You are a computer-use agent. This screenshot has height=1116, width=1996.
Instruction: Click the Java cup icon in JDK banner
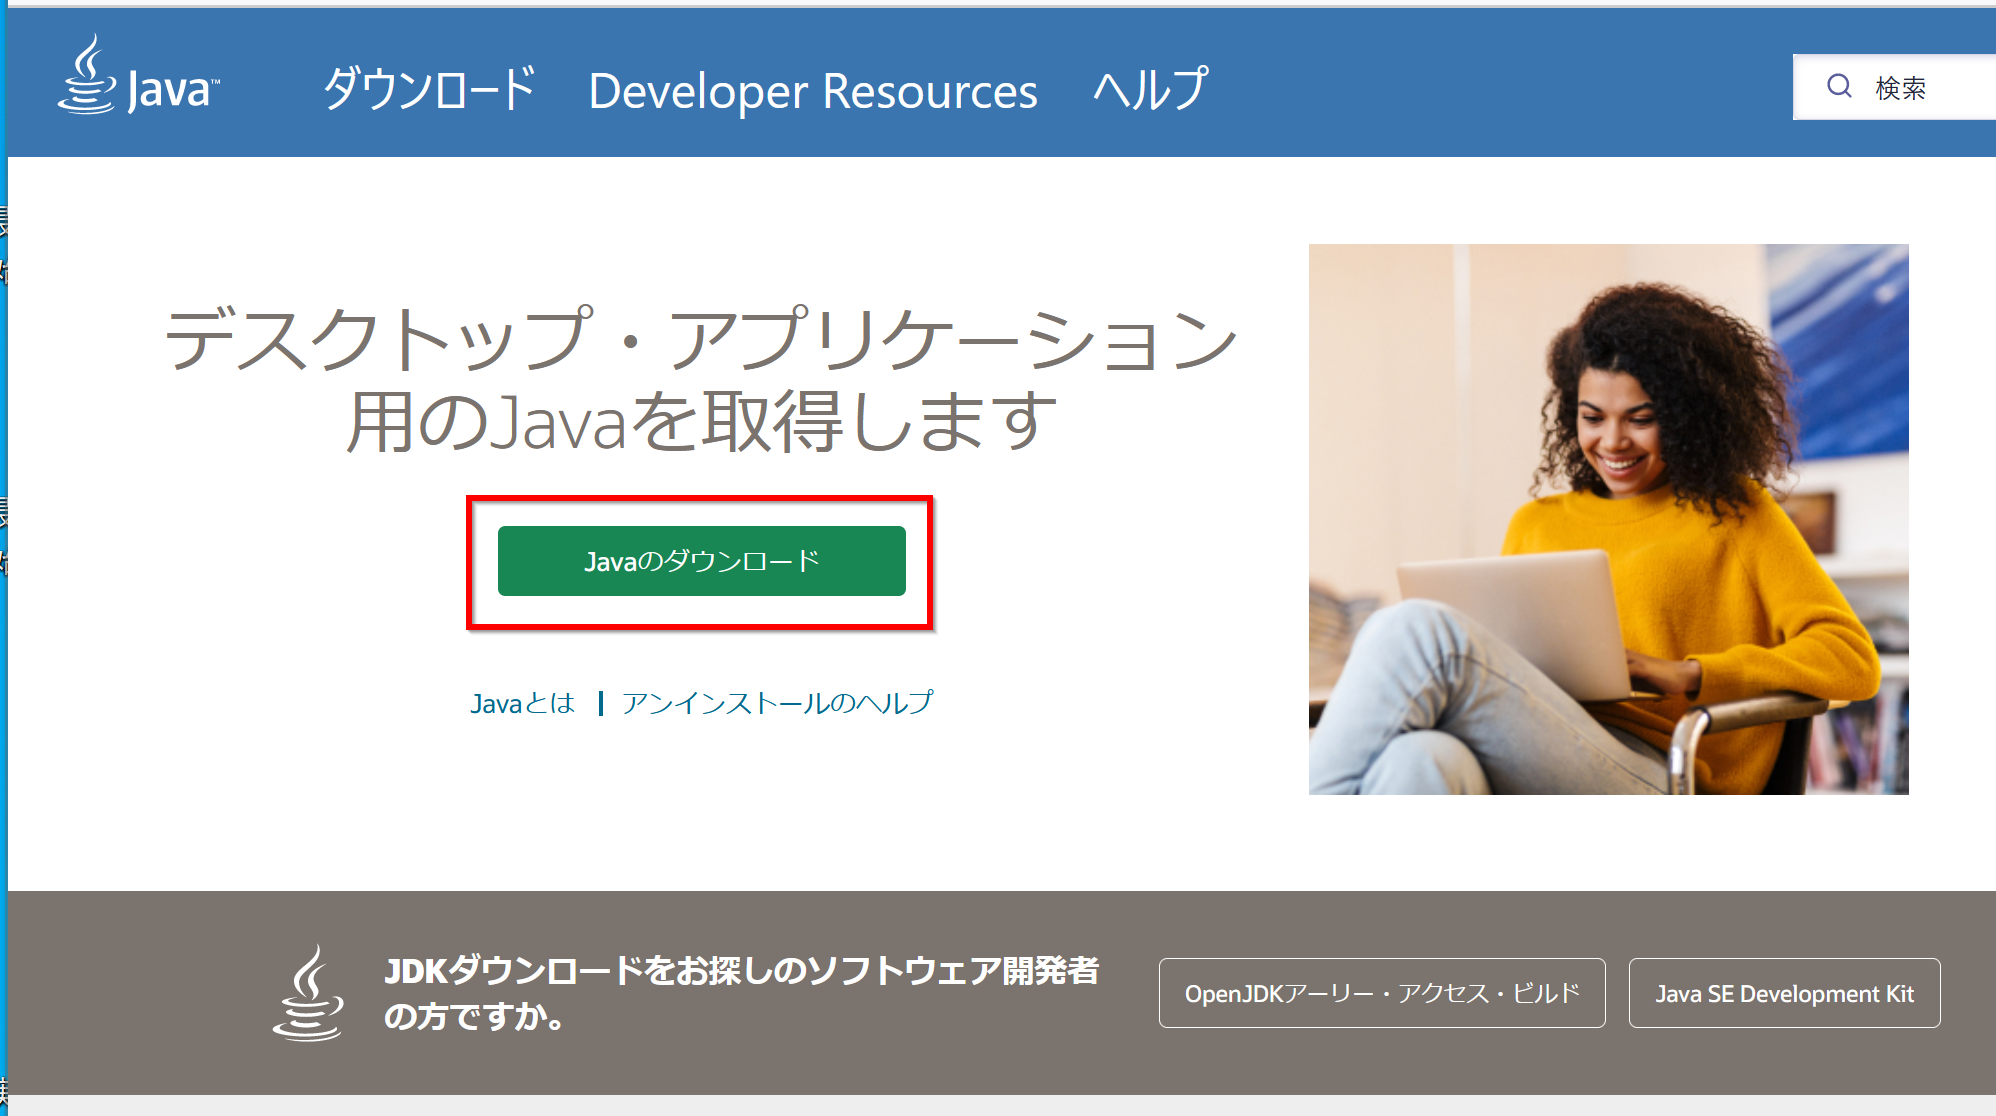click(308, 993)
